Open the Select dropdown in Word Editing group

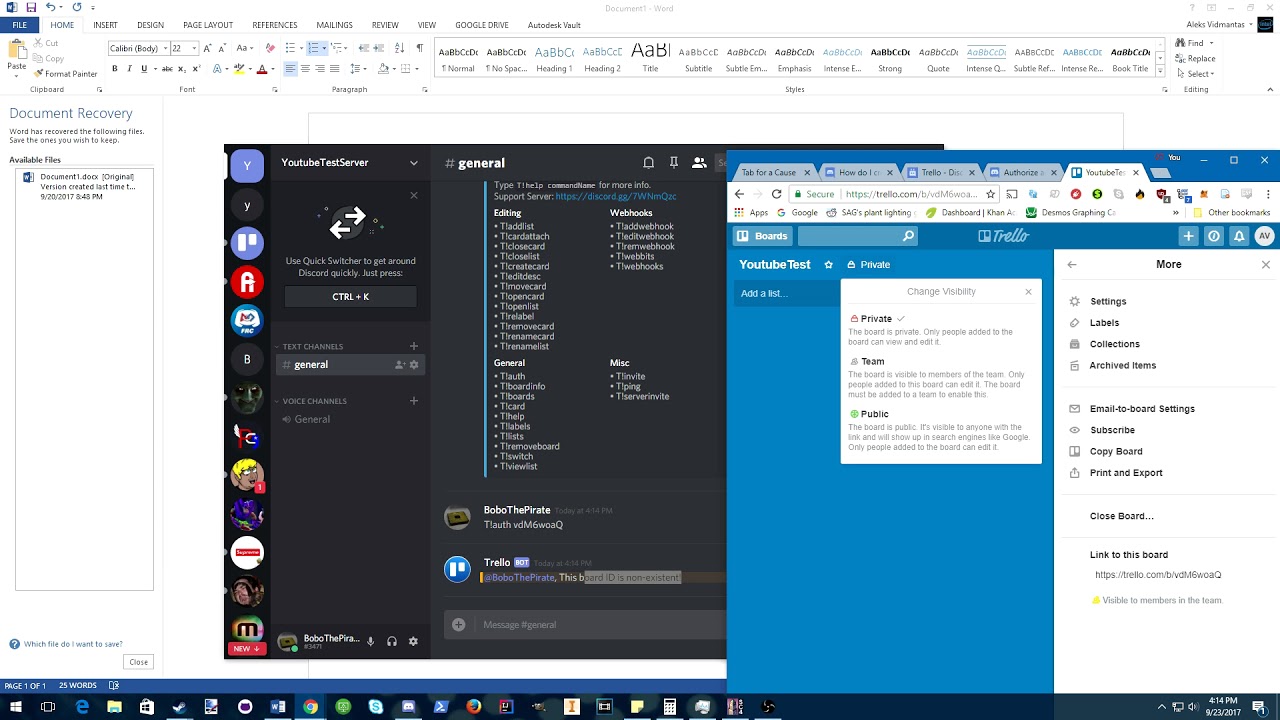(1196, 74)
